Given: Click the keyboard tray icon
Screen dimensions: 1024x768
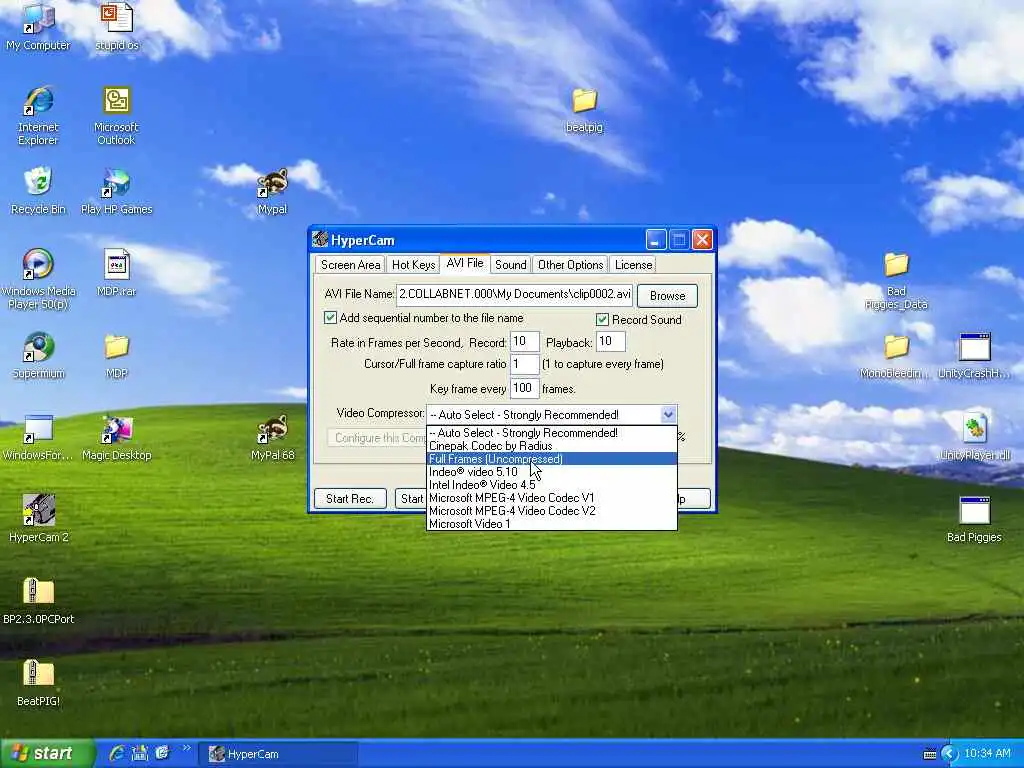Looking at the screenshot, I should point(930,754).
